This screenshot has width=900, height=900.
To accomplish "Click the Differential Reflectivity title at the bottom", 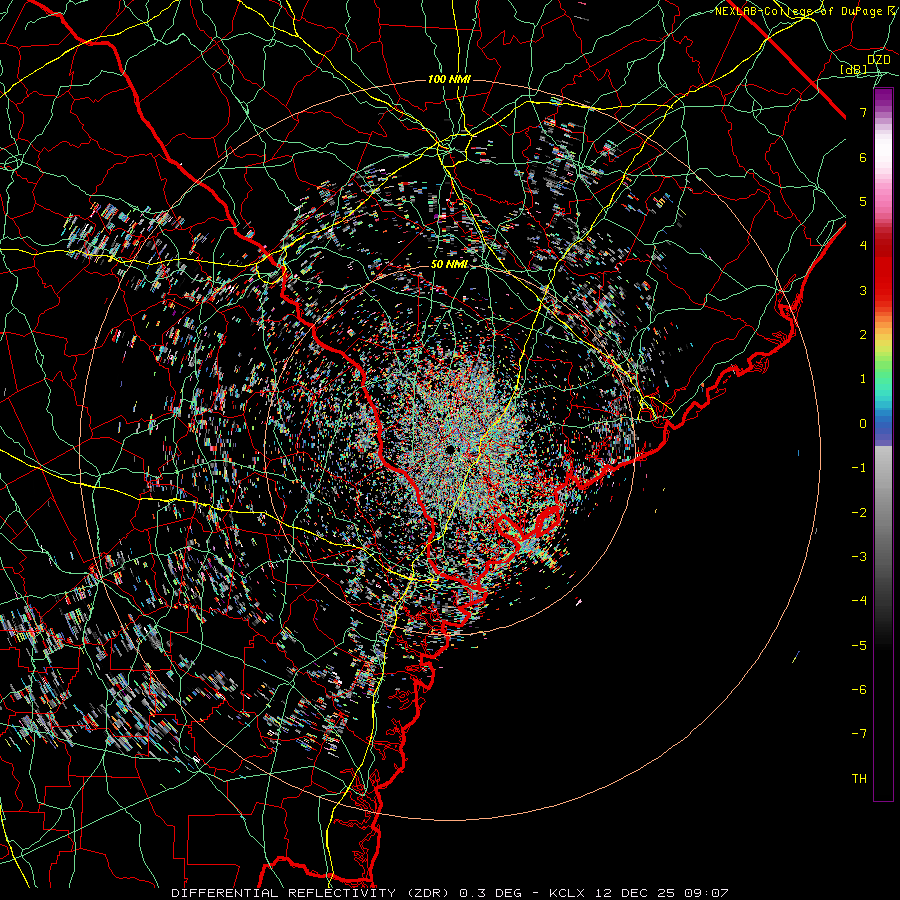I will pyautogui.click(x=449, y=893).
